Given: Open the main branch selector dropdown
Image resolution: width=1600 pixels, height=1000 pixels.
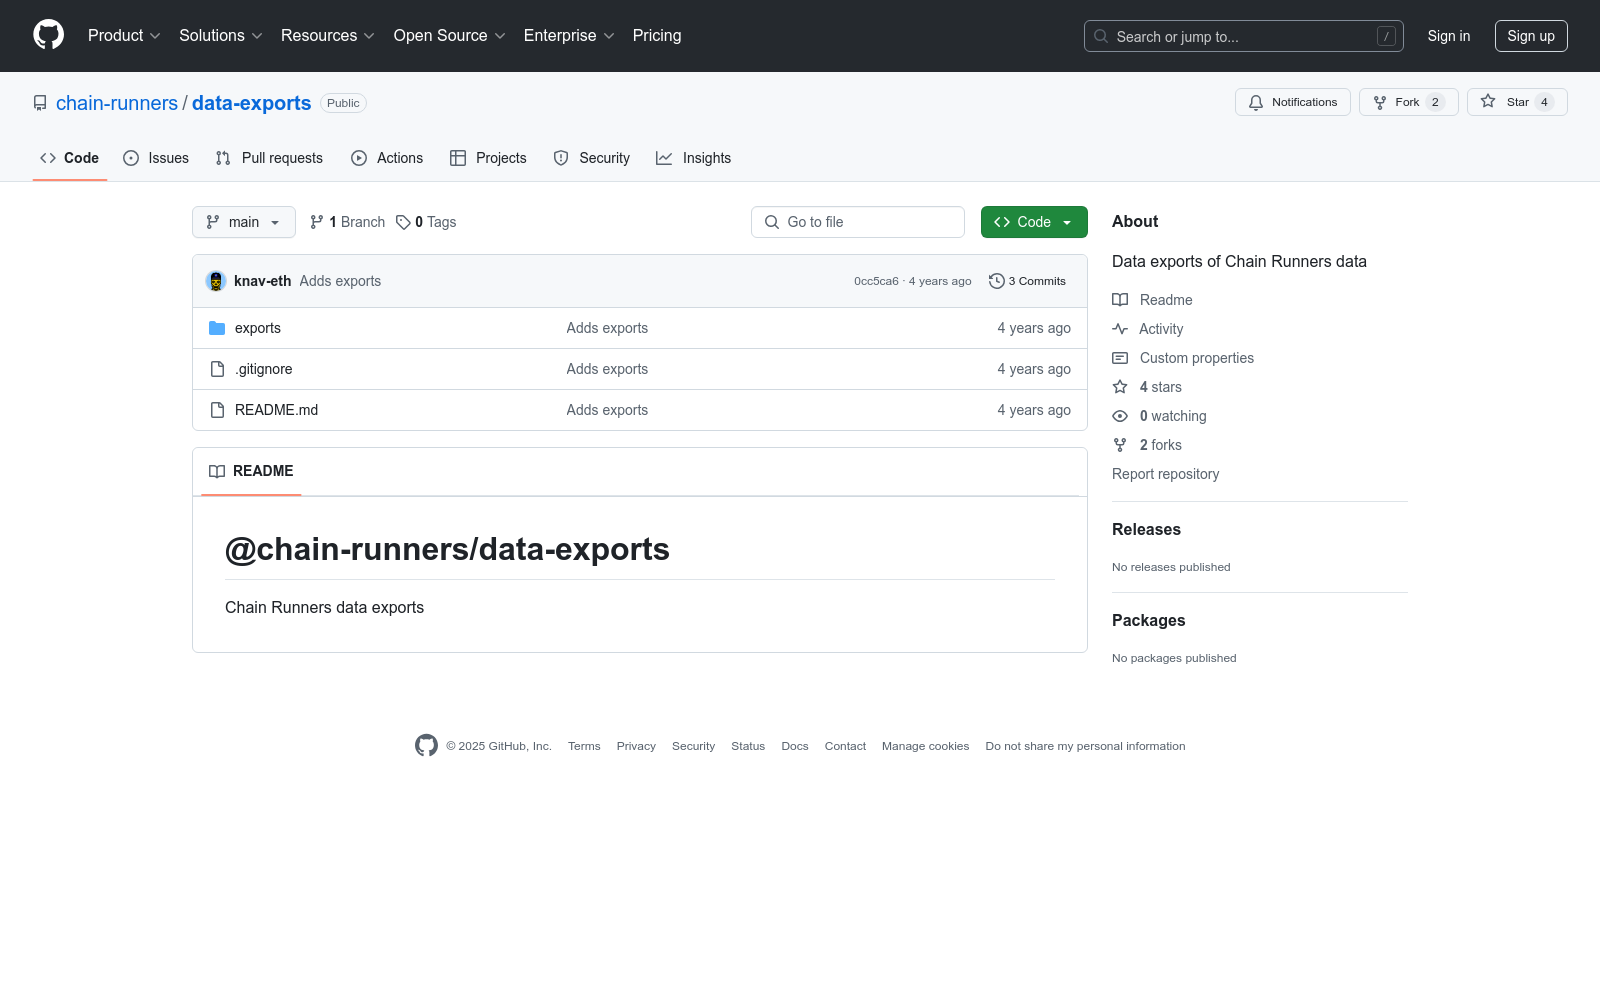Looking at the screenshot, I should point(244,222).
